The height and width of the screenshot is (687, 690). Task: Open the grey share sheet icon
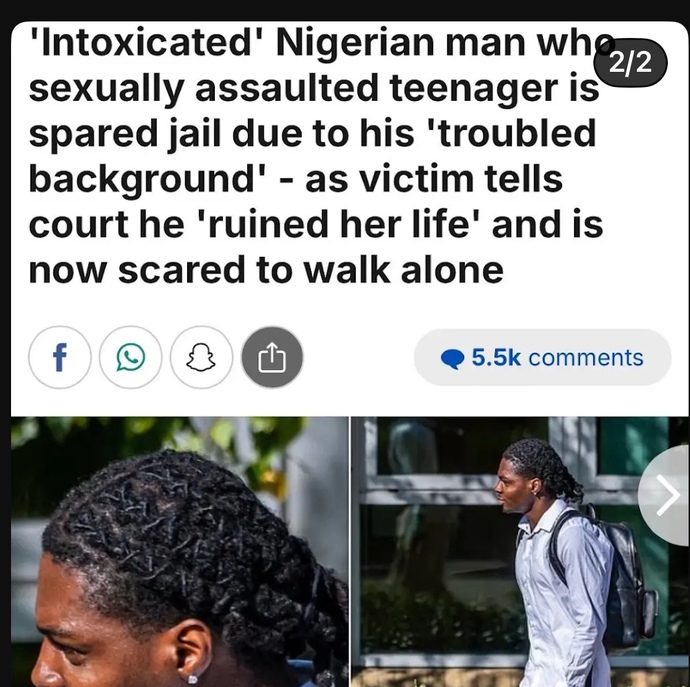point(272,357)
